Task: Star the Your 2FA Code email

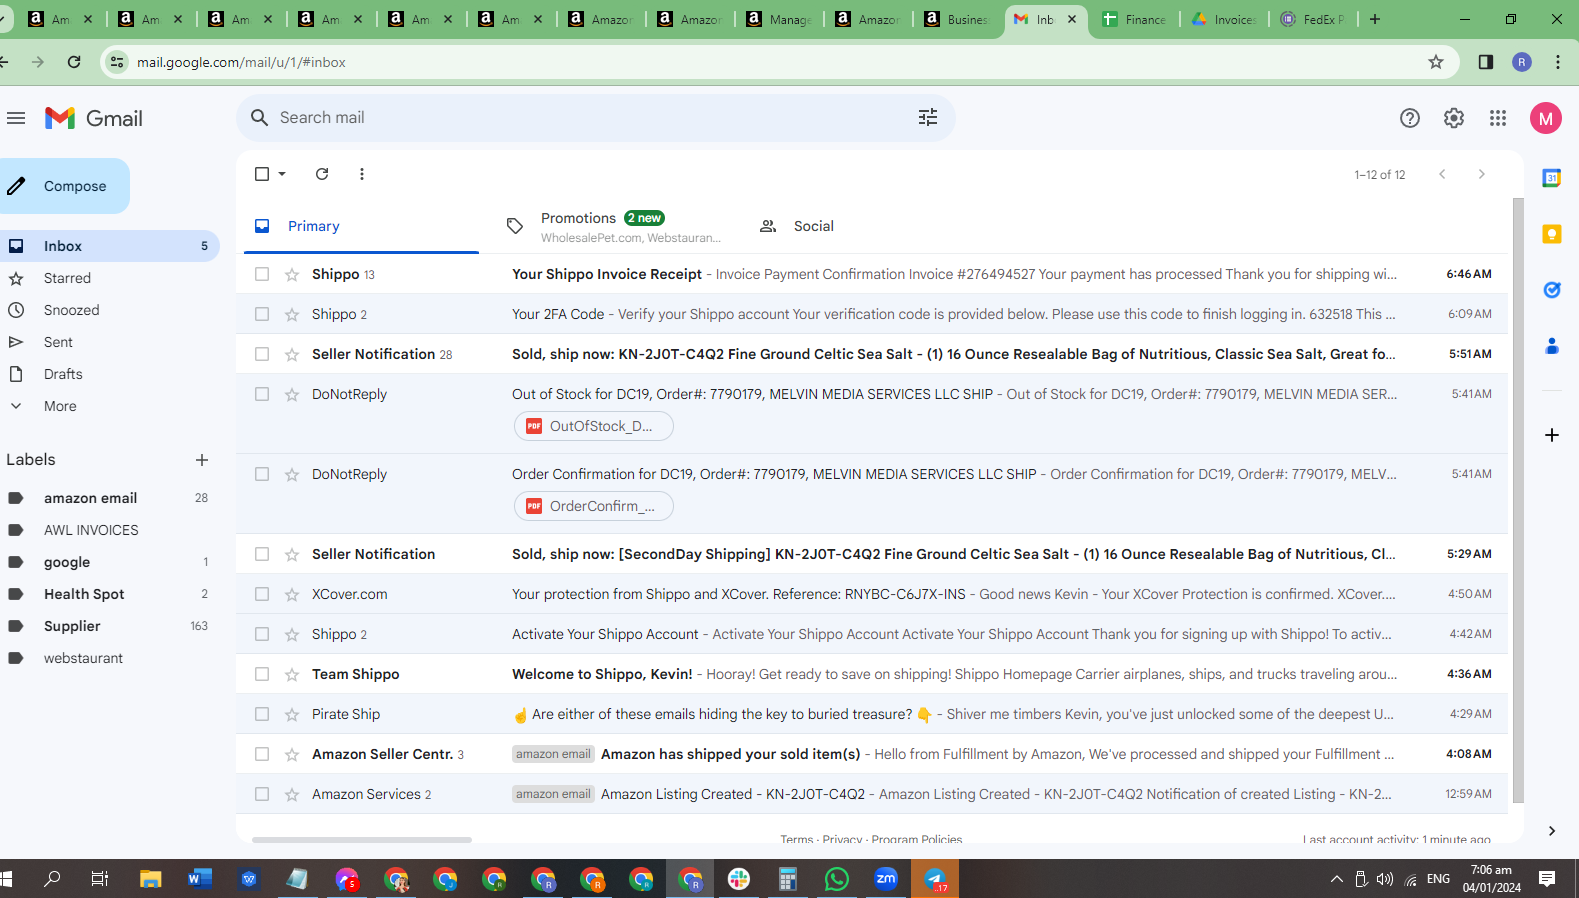Action: [x=292, y=314]
